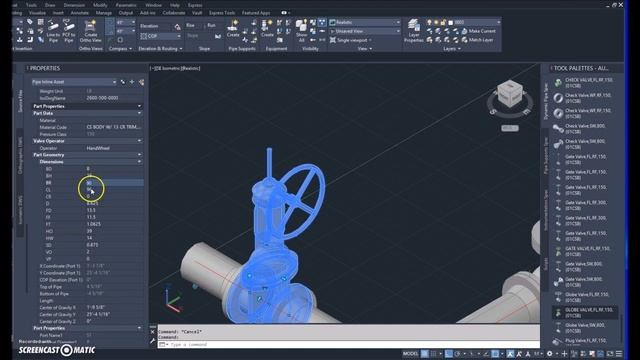Viewport: 640px width, 360px height.
Task: Close the command line window
Action: (153, 332)
